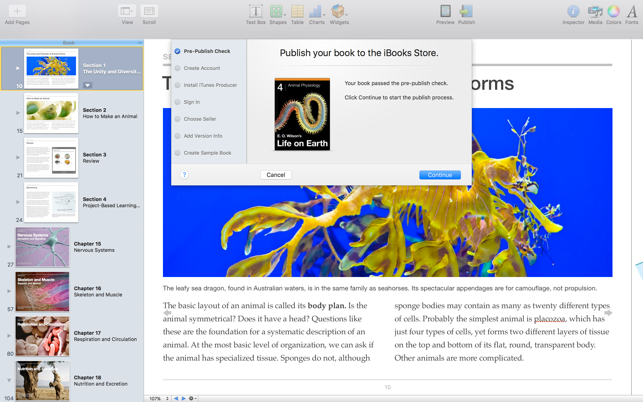Expand Chapter 15 Nervous Systems
Image resolution: width=643 pixels, height=402 pixels.
coord(9,246)
